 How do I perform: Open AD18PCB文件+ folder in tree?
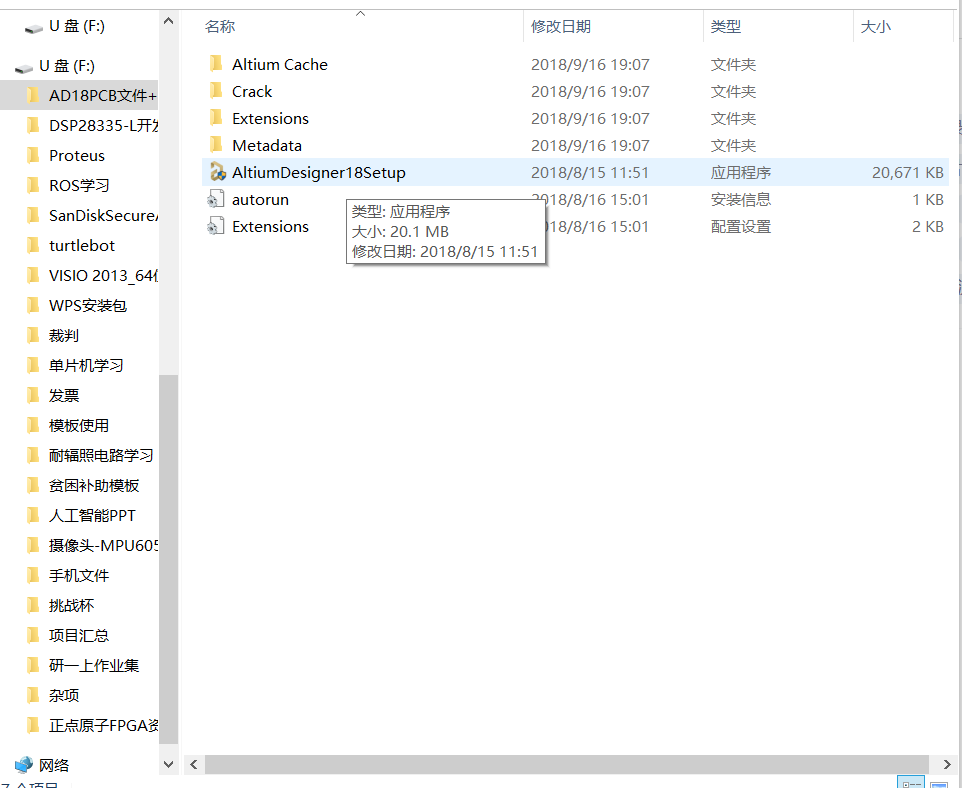tap(102, 95)
